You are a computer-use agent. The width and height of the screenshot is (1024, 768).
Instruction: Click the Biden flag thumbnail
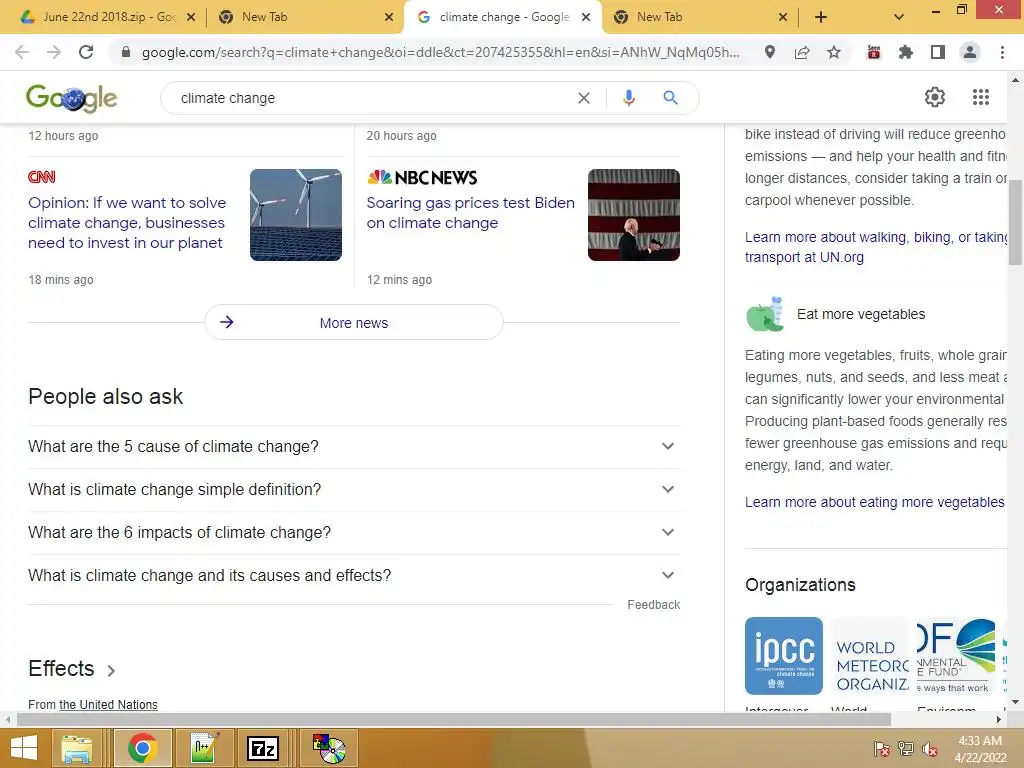tap(633, 215)
